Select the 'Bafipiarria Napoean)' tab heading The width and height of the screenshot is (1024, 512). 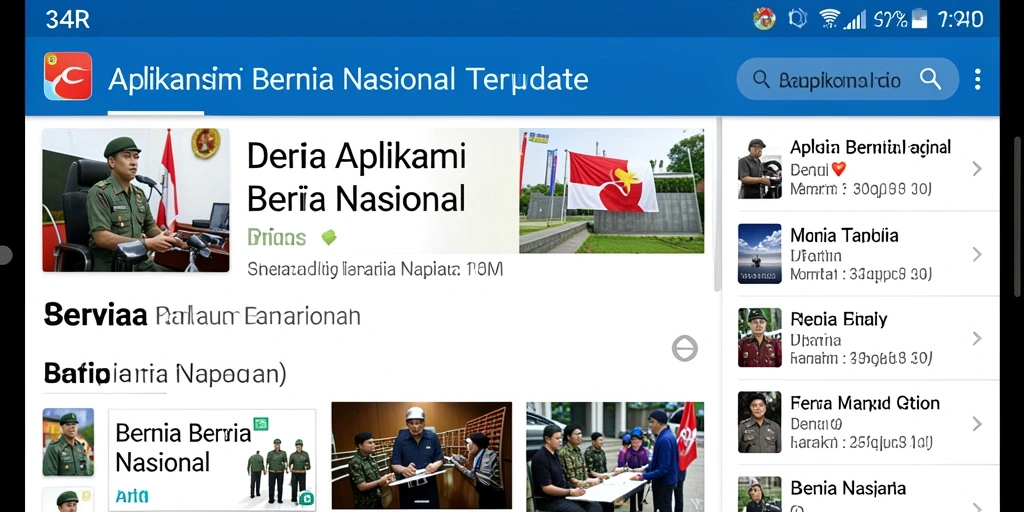tap(165, 374)
